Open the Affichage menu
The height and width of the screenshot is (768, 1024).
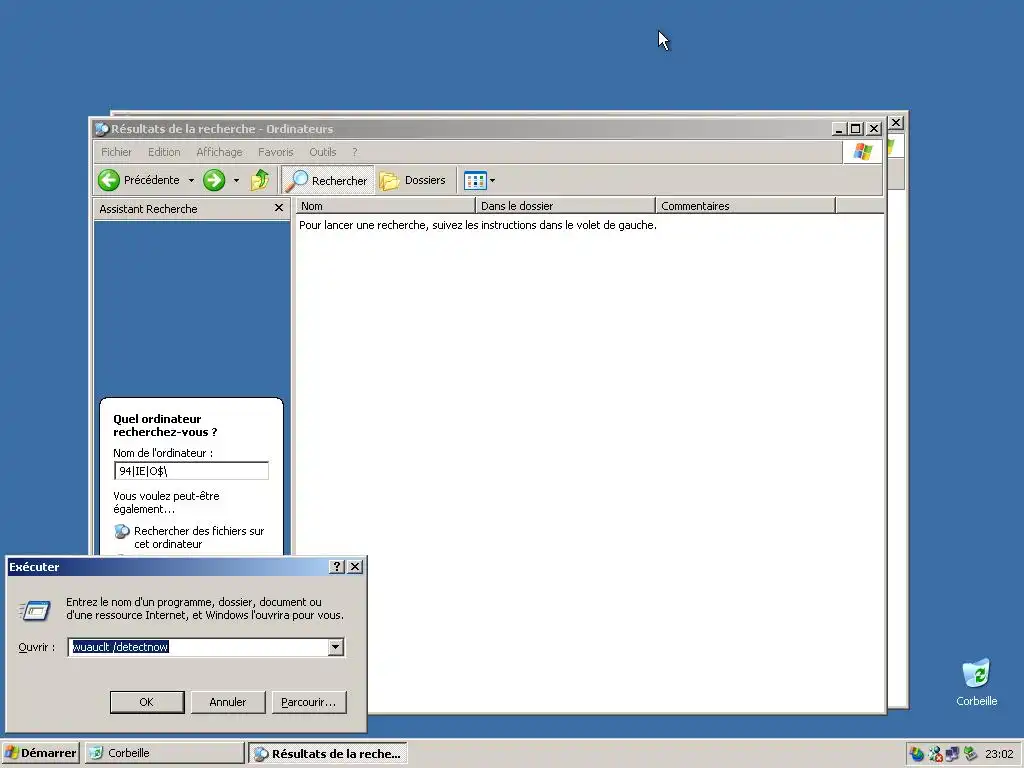219,152
